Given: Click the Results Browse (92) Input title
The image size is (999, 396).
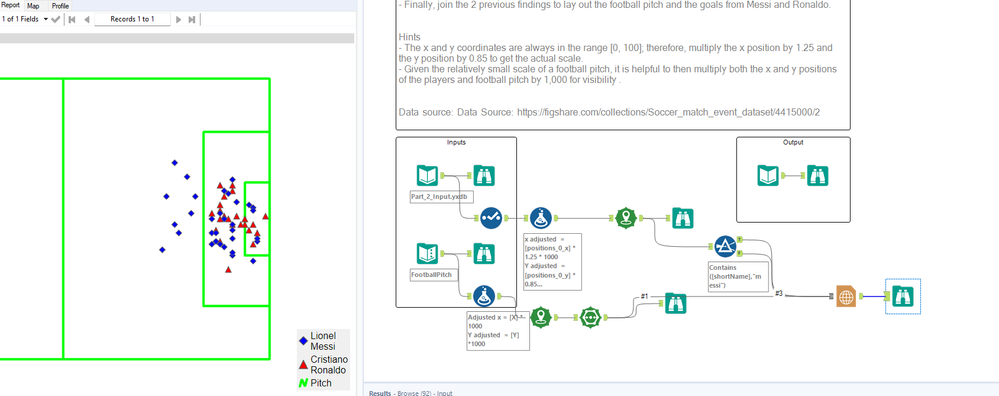Looking at the screenshot, I should [411, 393].
